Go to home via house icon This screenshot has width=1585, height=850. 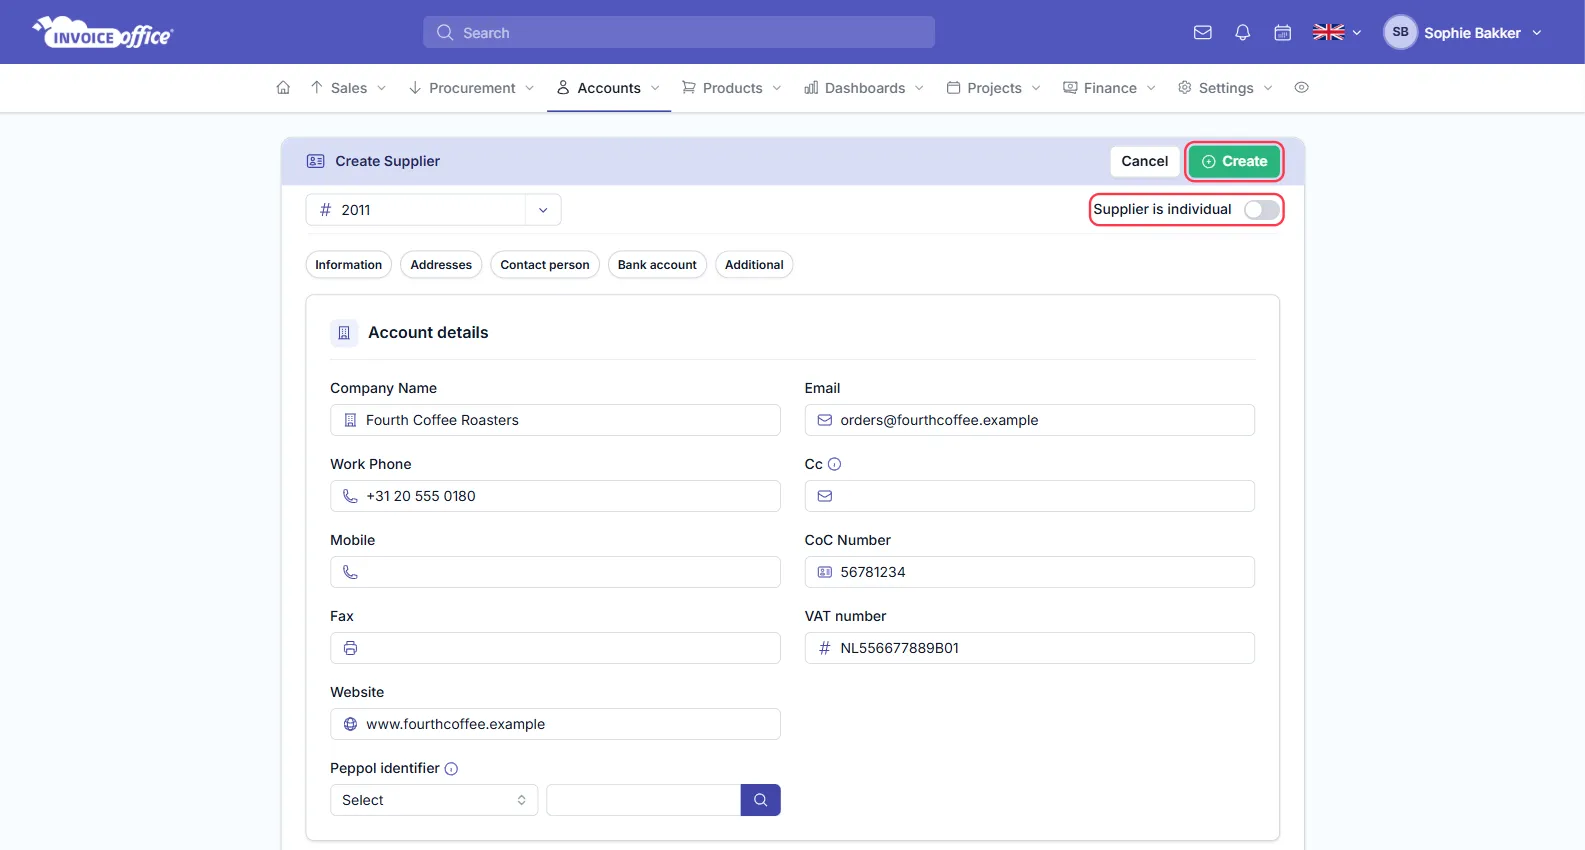tap(283, 88)
